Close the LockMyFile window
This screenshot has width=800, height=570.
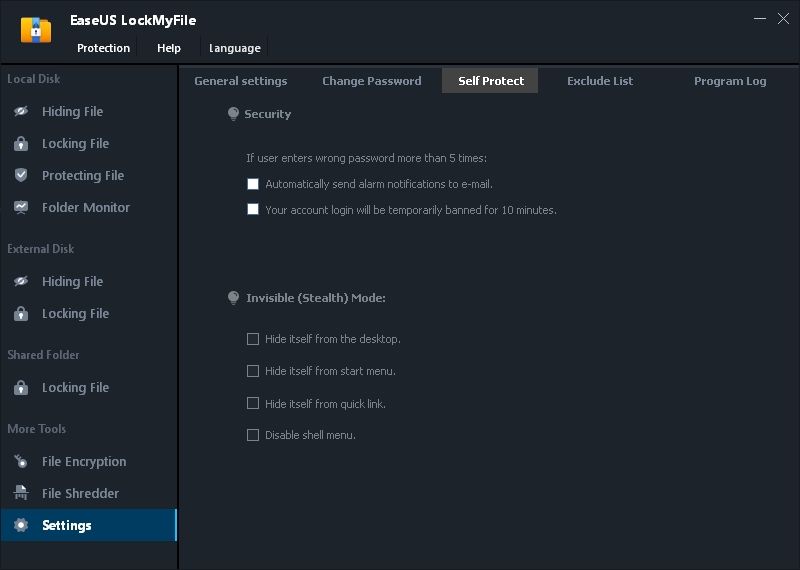783,18
